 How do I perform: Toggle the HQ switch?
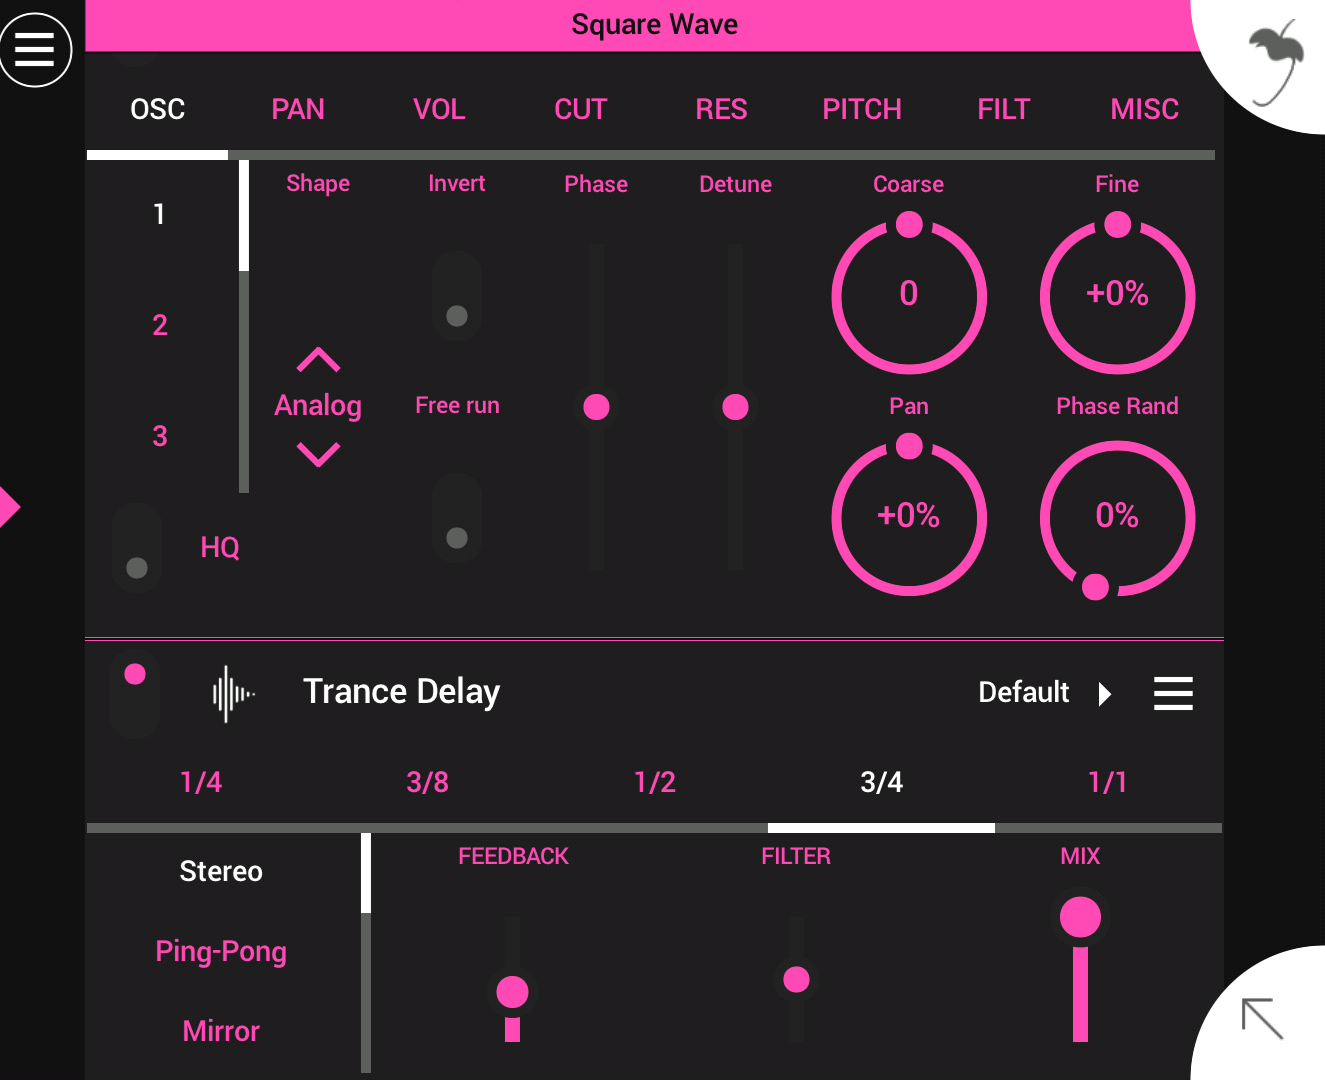point(137,548)
